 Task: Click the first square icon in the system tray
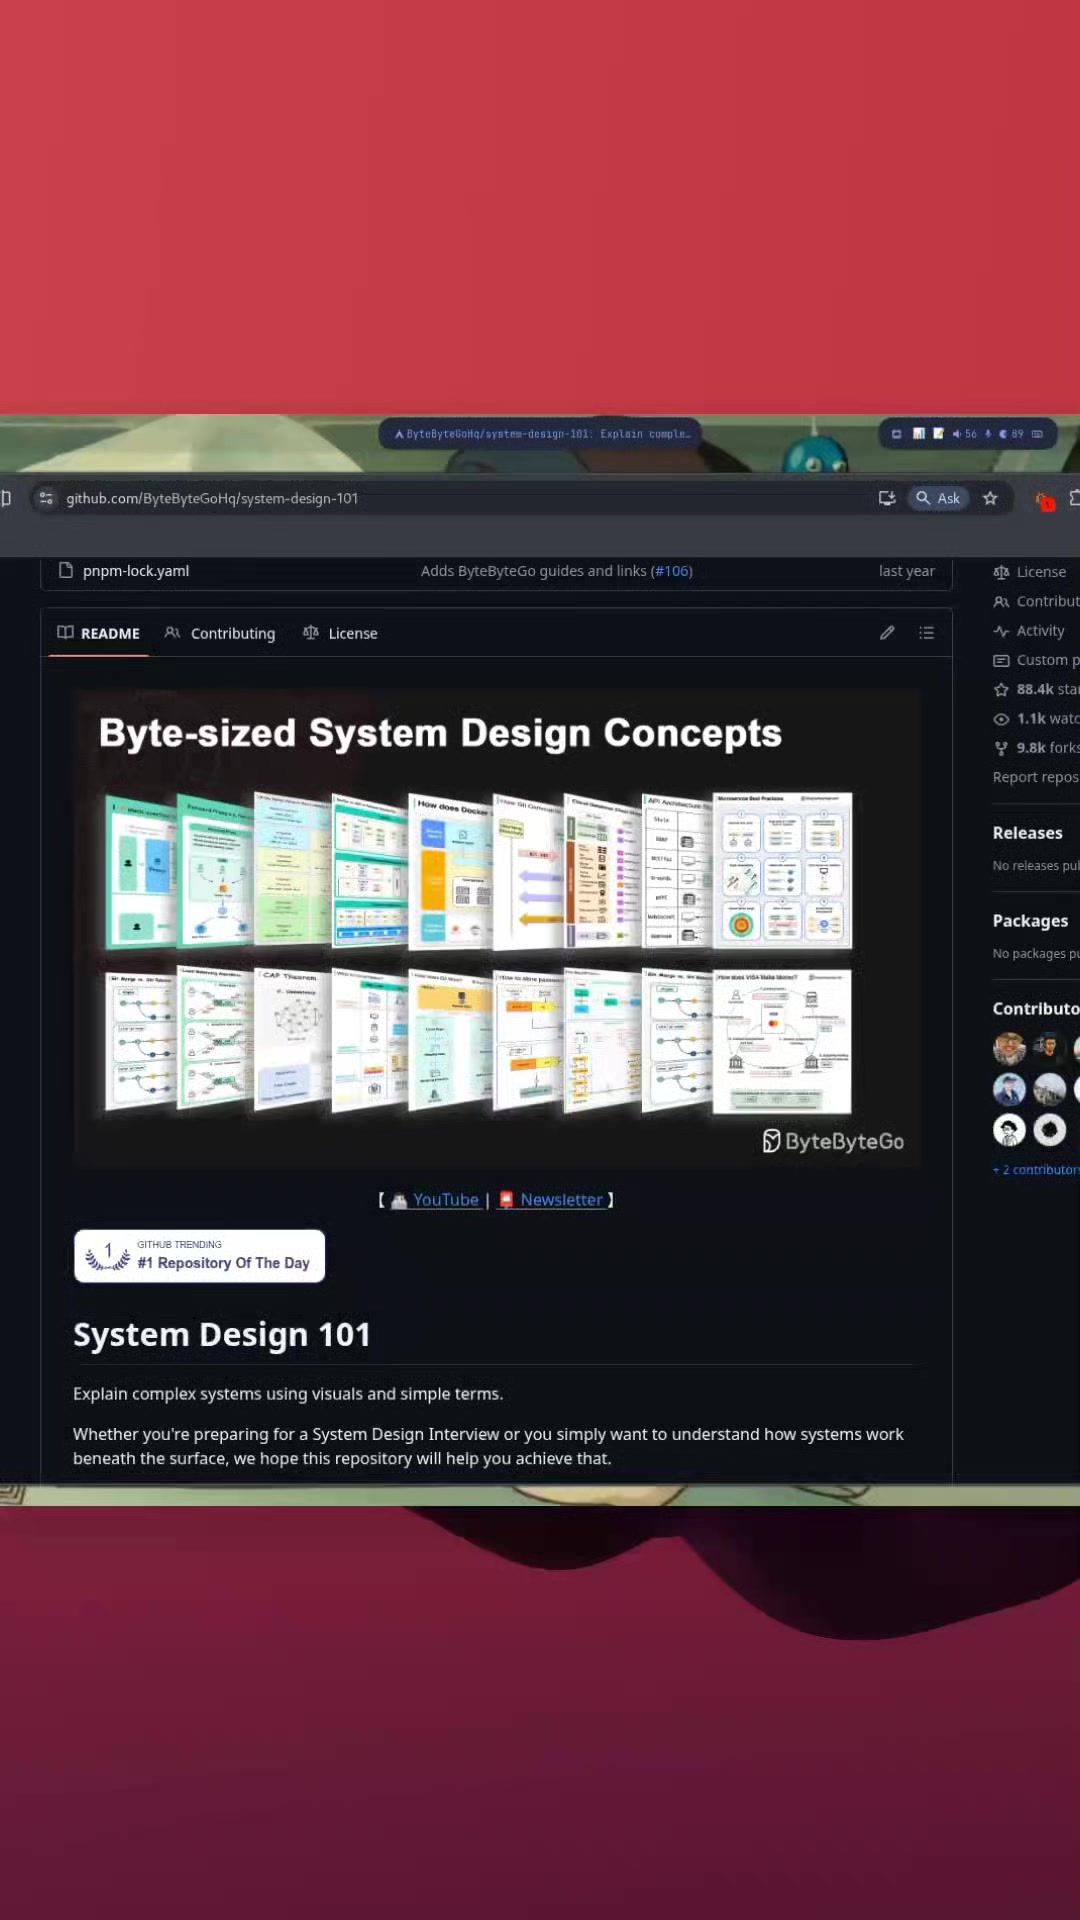[x=896, y=434]
